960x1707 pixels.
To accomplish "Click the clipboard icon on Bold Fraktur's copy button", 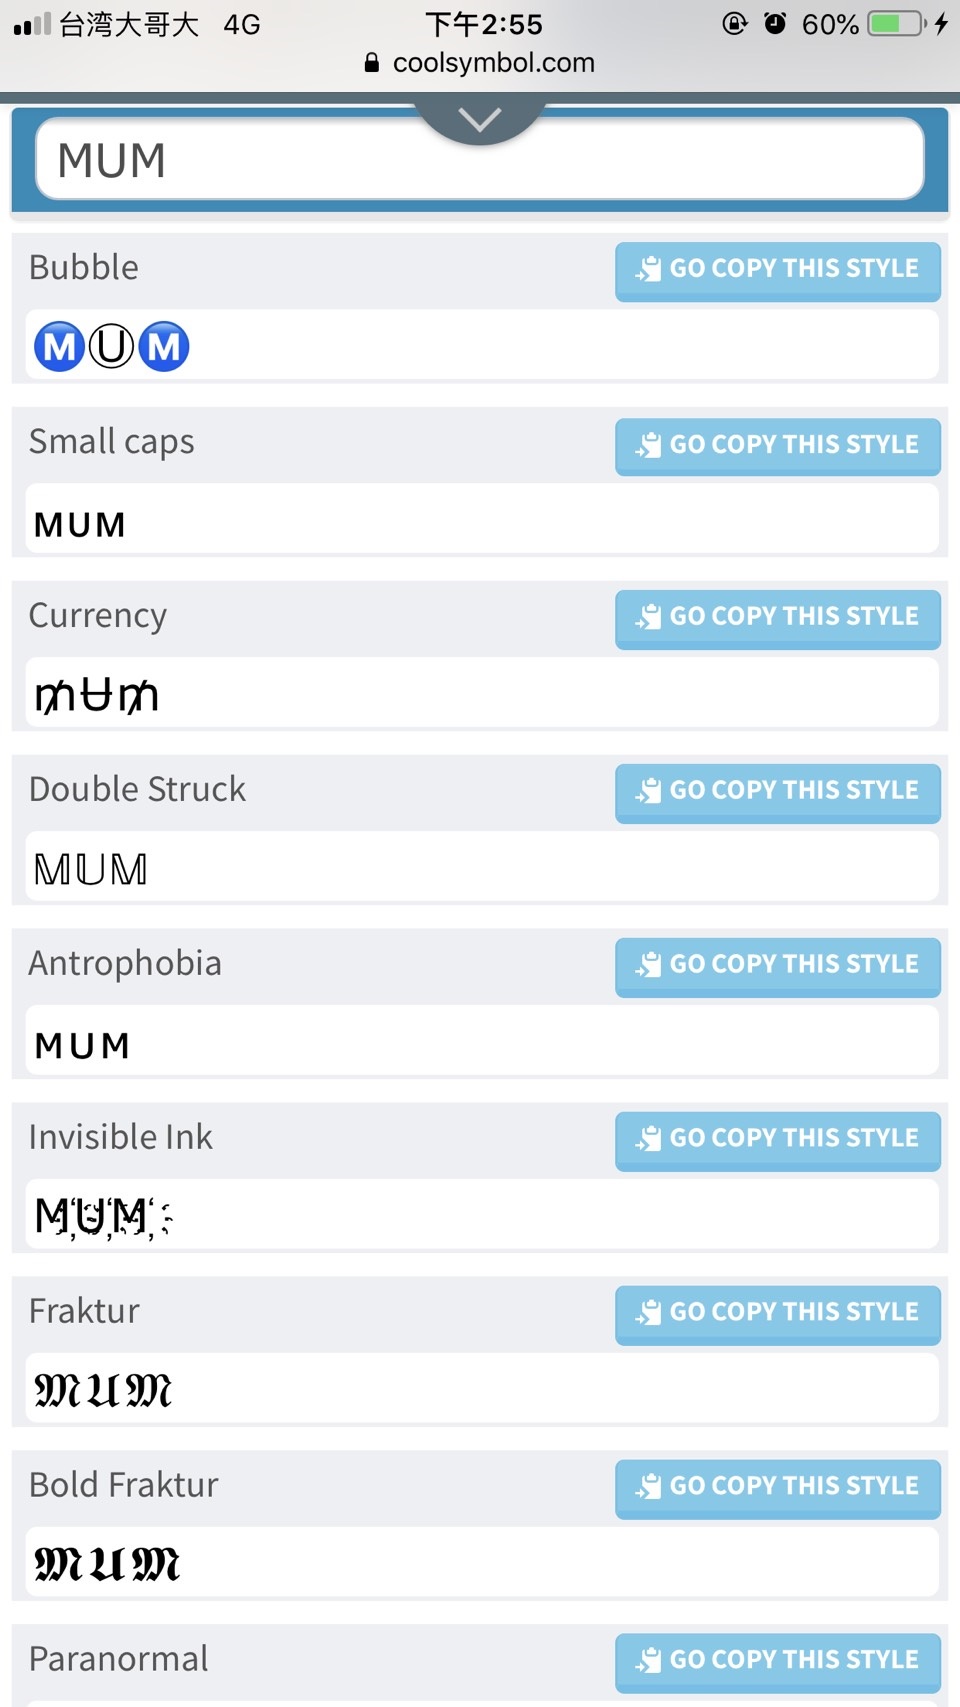I will [x=648, y=1486].
